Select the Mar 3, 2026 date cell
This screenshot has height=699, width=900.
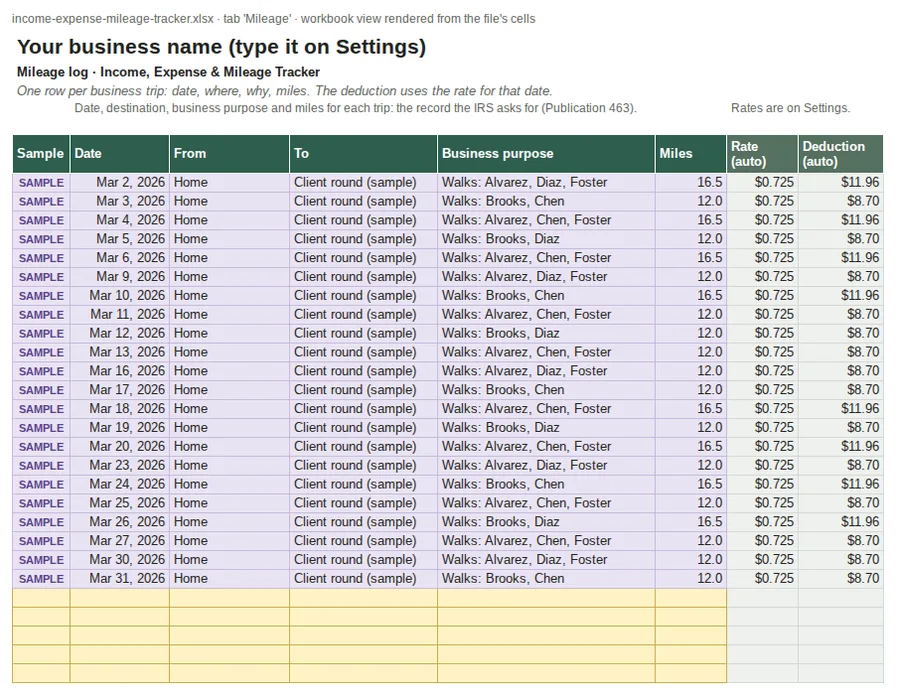(x=119, y=201)
